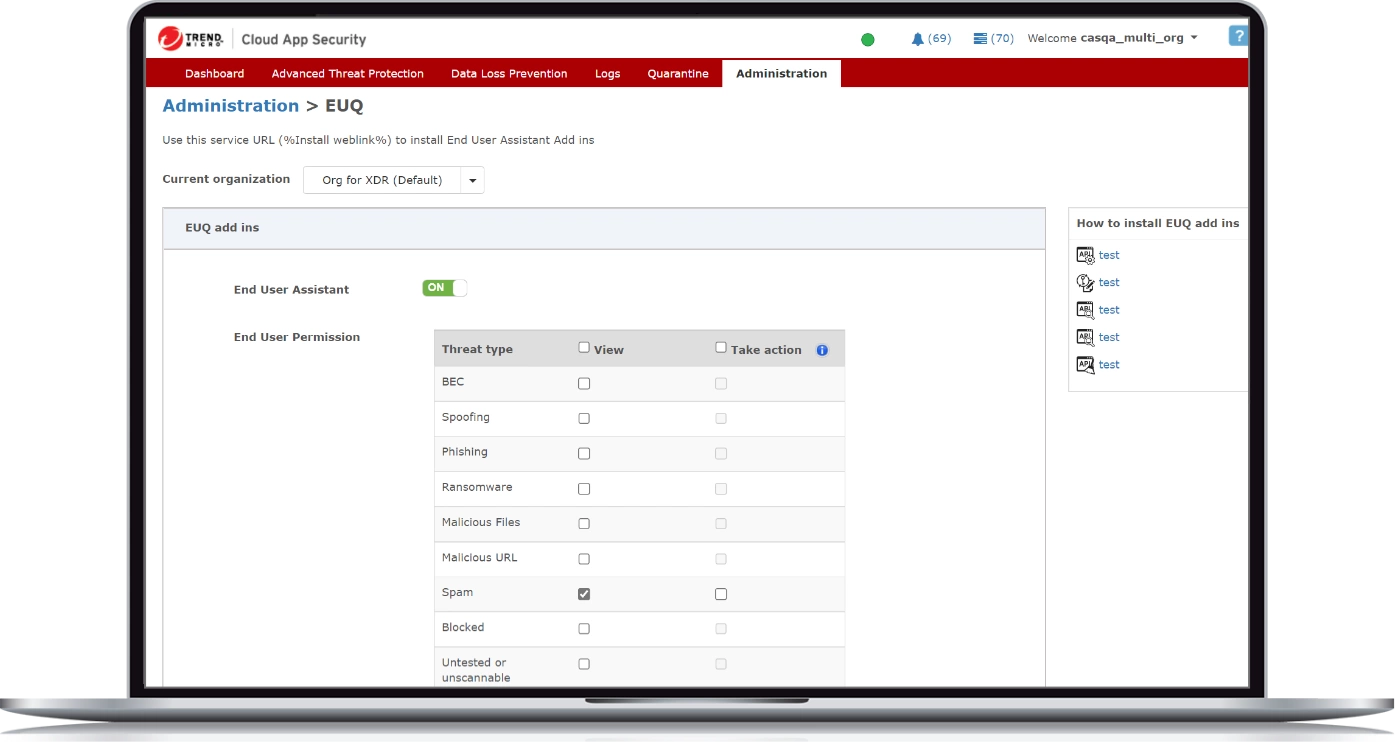Viewport: 1395px width, 742px height.
Task: Click the Take action info icon
Action: click(822, 350)
